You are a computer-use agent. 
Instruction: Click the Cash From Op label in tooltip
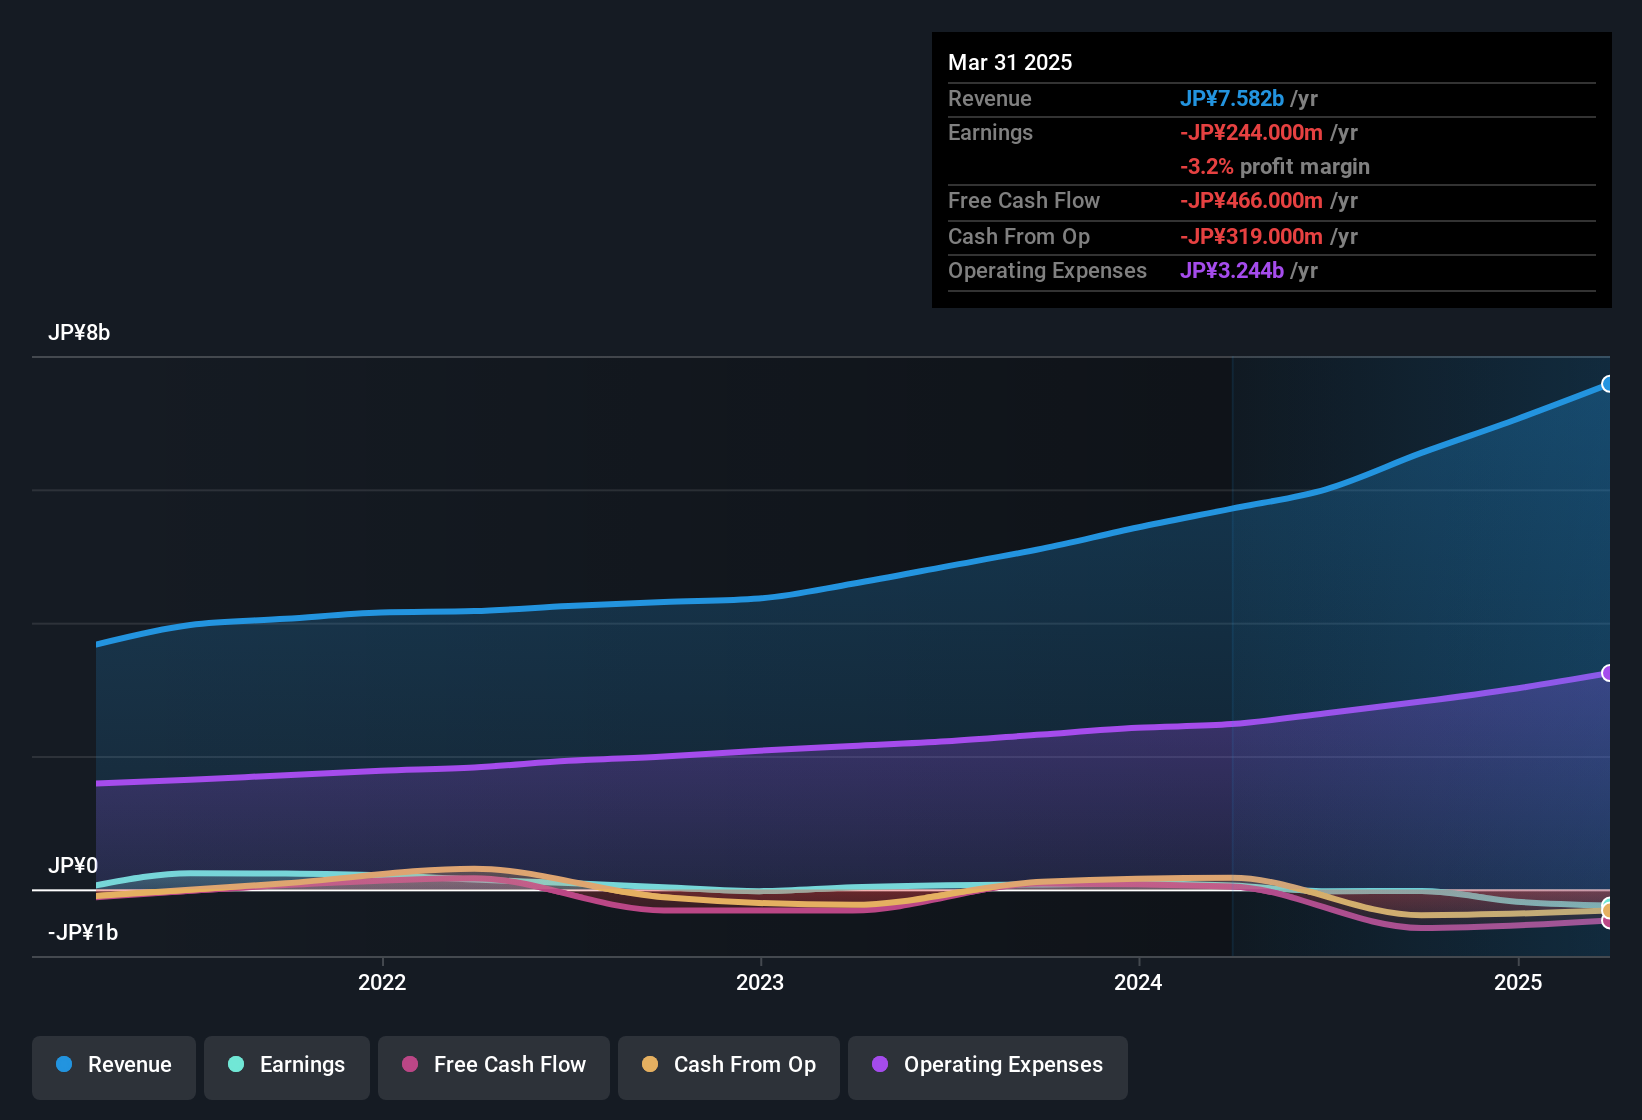1019,236
